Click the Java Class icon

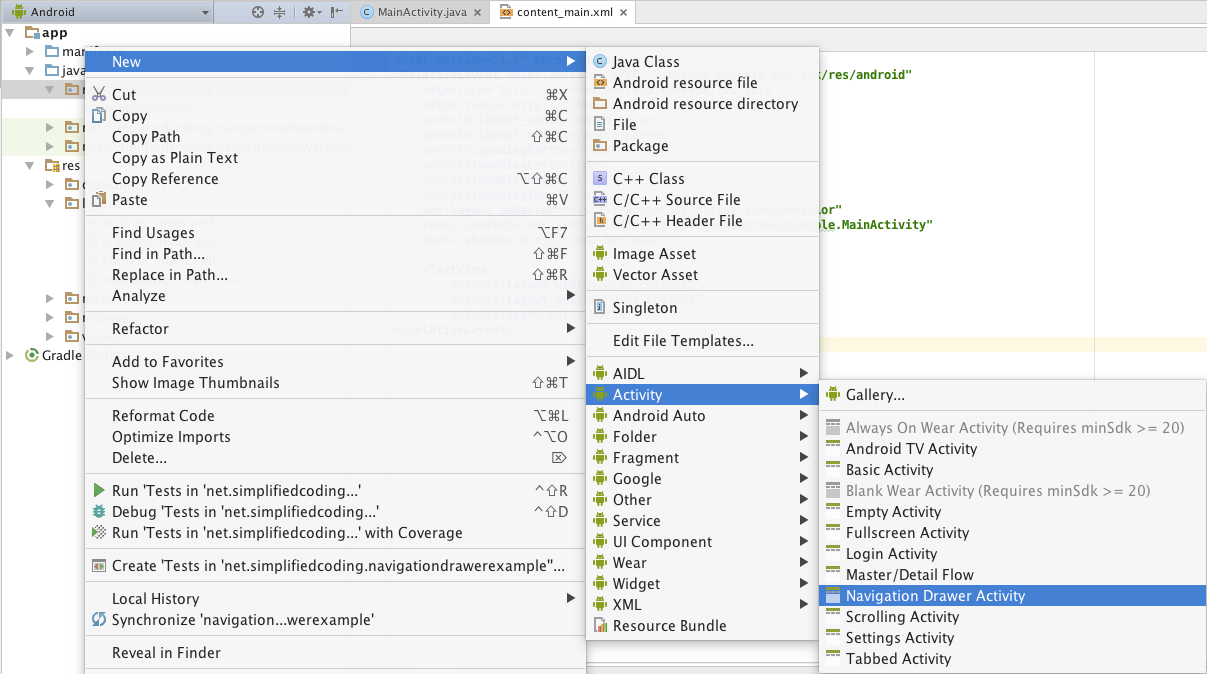(600, 62)
